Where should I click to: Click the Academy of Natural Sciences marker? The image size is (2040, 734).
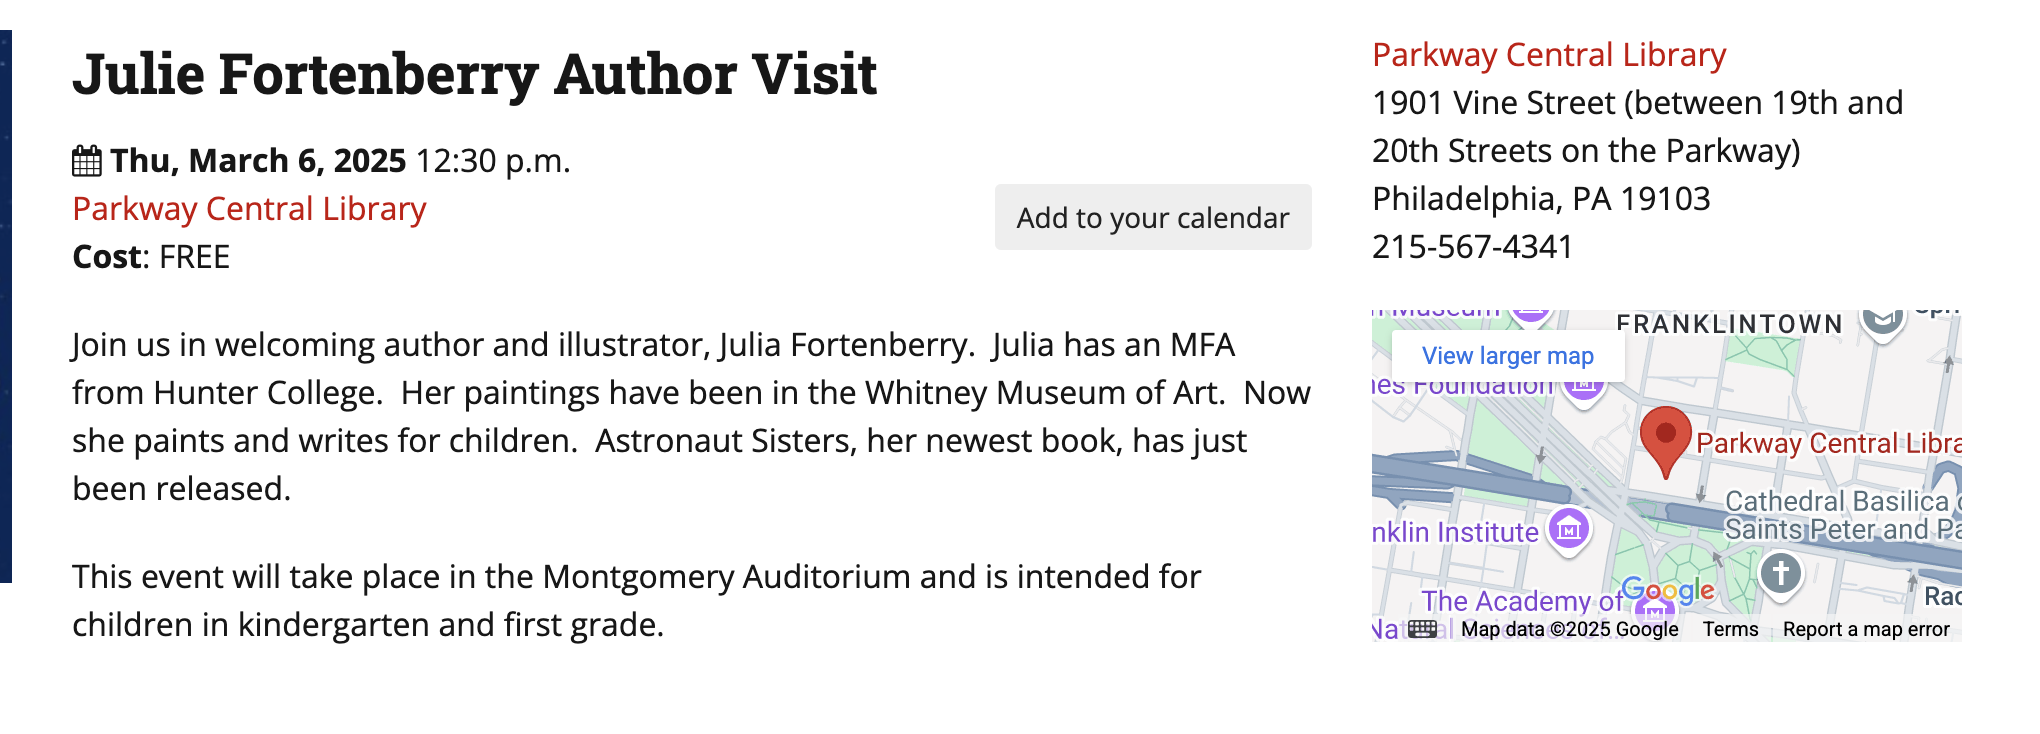1654,612
